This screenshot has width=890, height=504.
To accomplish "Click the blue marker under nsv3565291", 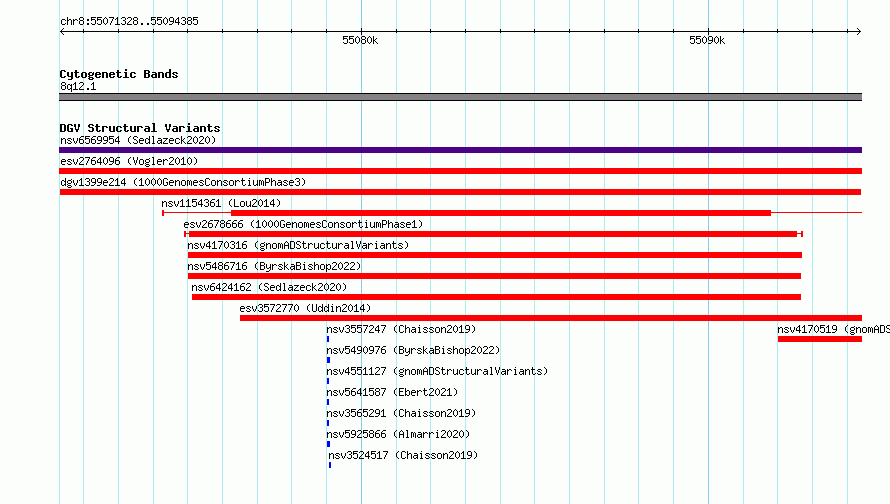I will click(328, 423).
